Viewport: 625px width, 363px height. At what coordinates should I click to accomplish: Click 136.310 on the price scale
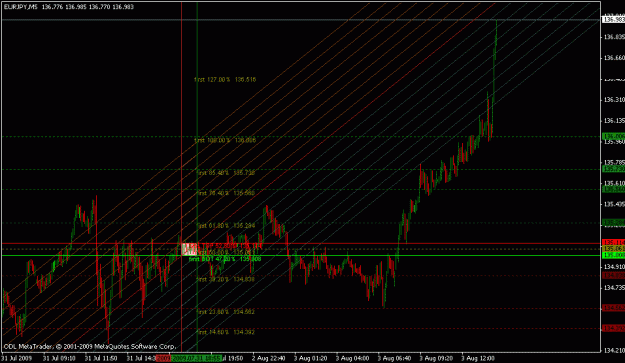point(614,100)
